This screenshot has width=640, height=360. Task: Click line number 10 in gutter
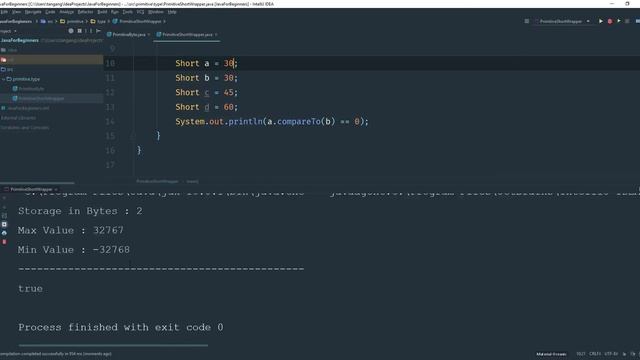[110, 63]
